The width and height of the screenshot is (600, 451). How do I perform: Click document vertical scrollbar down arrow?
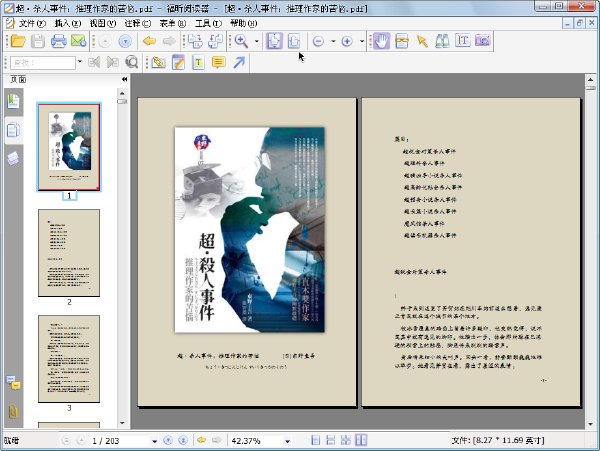tap(590, 424)
